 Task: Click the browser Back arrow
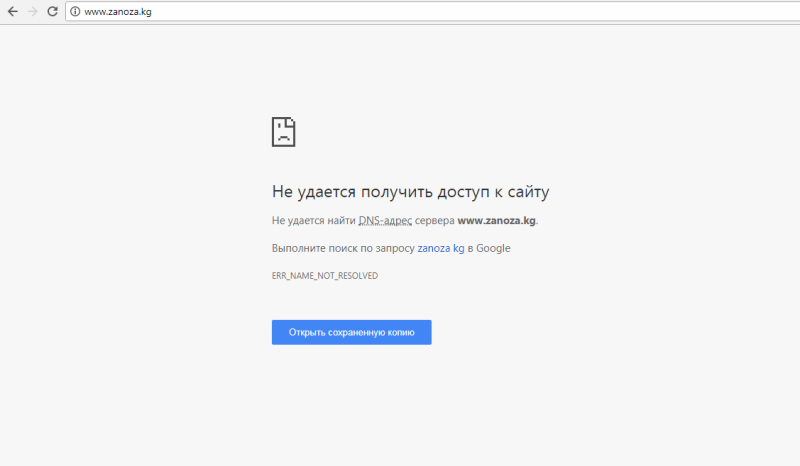coord(12,11)
